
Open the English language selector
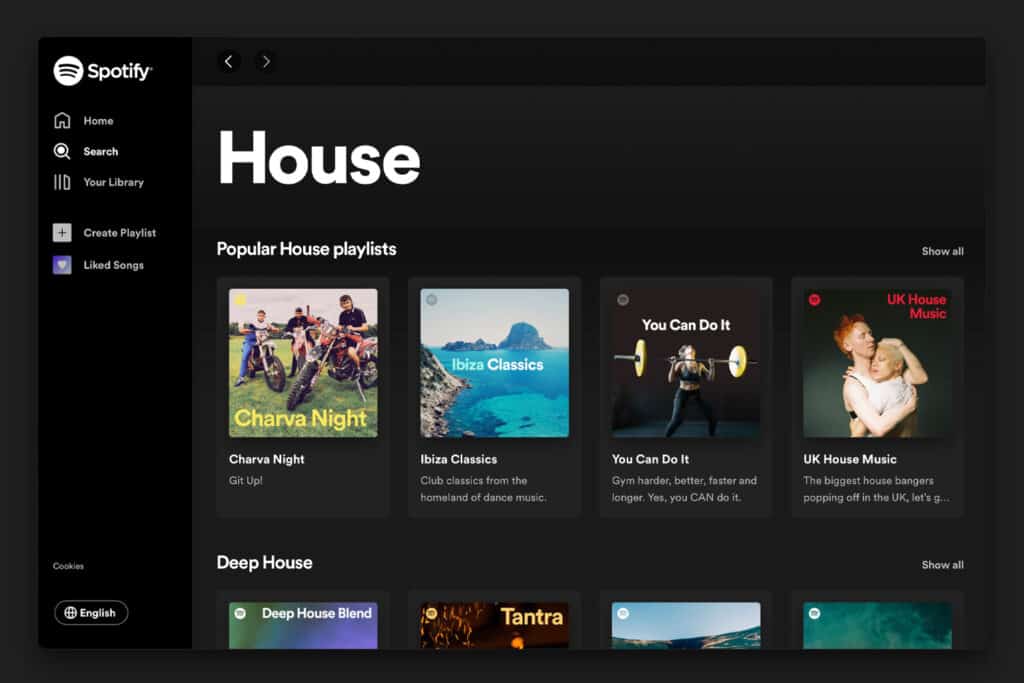pos(91,612)
